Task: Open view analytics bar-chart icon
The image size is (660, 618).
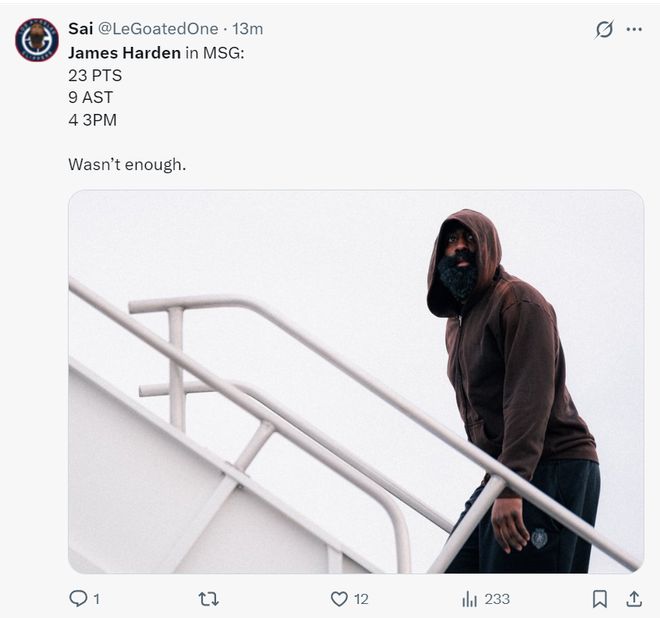Action: (469, 598)
